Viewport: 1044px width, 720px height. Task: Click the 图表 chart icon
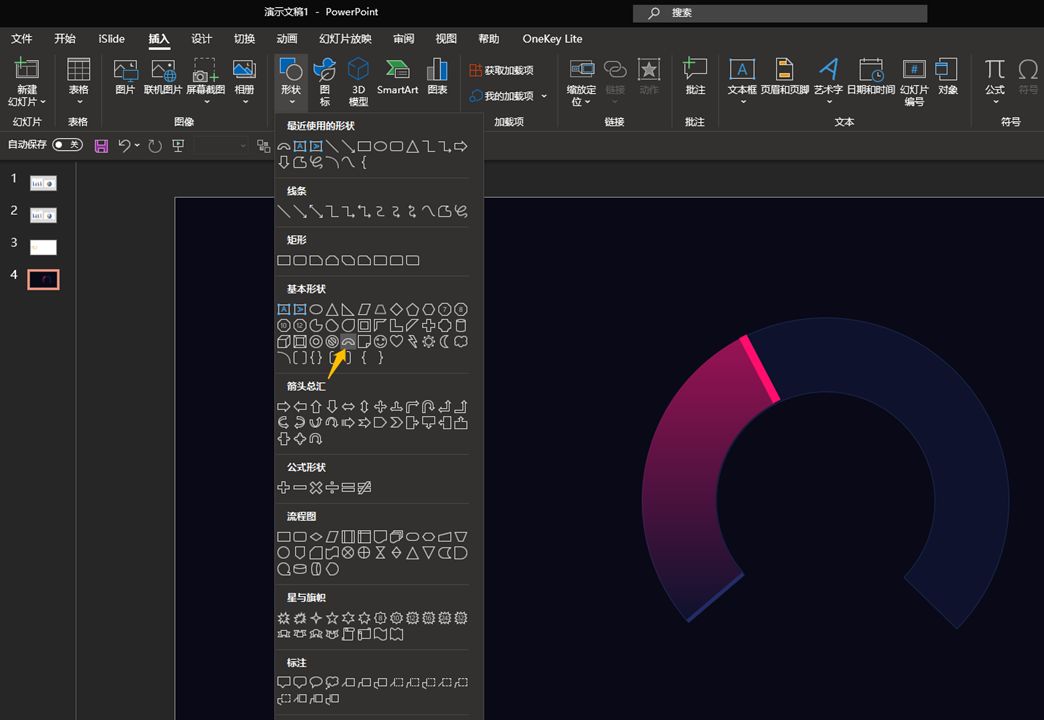click(437, 77)
